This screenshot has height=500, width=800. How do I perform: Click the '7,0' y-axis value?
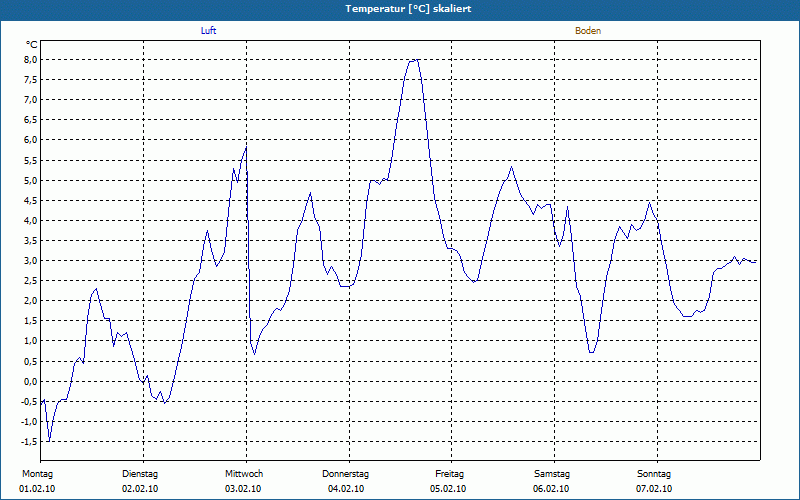click(31, 99)
